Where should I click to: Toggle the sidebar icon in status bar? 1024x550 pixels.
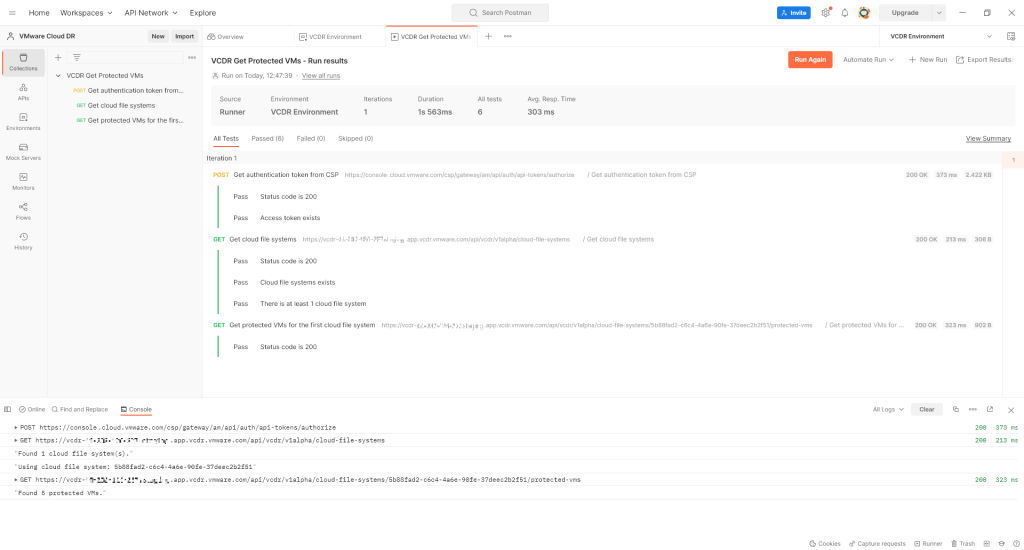(x=7, y=410)
